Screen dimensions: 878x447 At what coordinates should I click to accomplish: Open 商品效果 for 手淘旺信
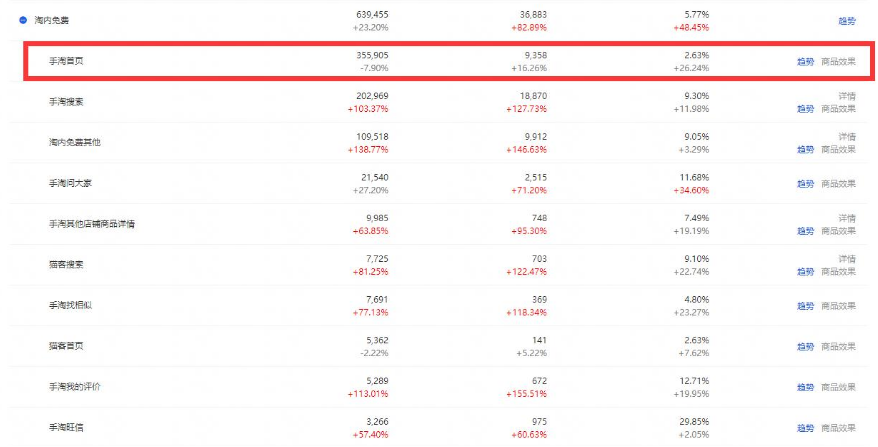[838, 428]
